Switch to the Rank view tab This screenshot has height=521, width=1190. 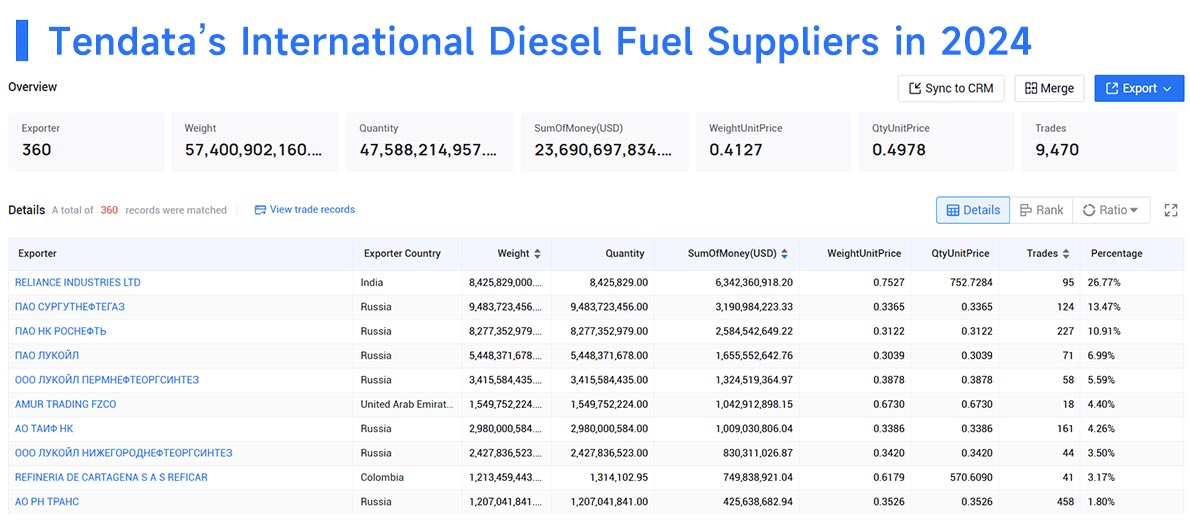tap(1041, 210)
